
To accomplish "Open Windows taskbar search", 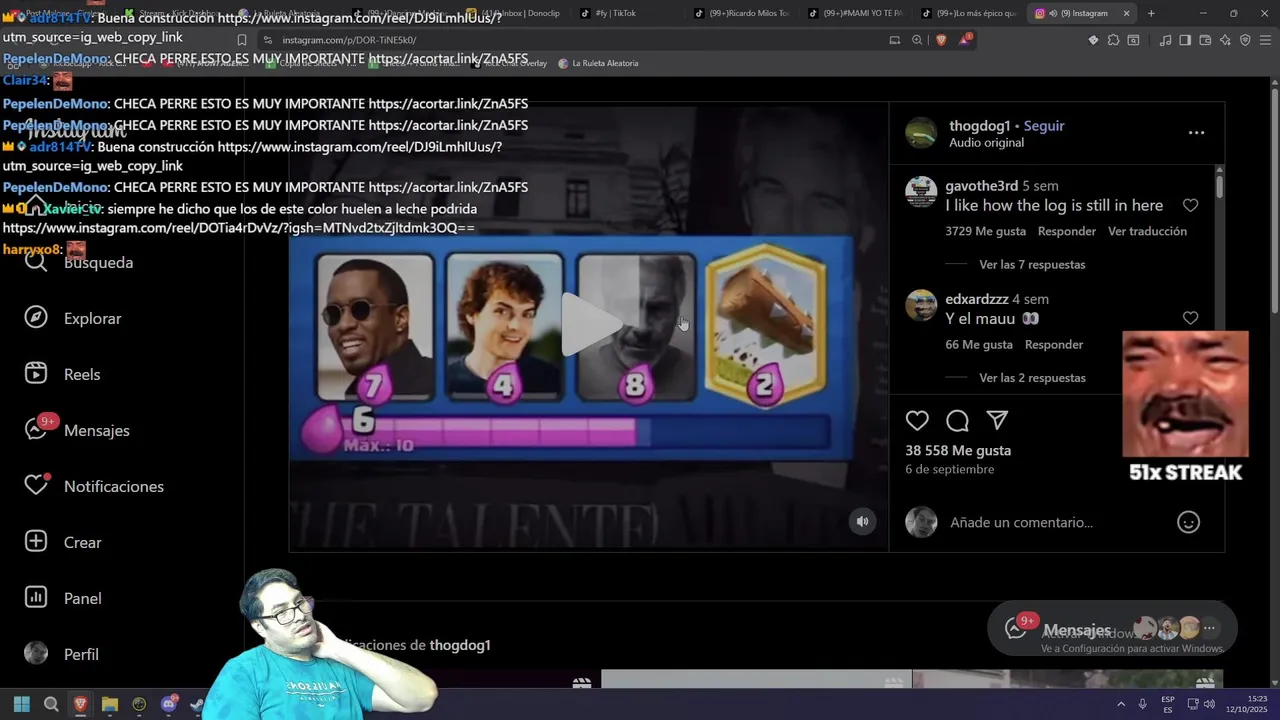I will (51, 704).
